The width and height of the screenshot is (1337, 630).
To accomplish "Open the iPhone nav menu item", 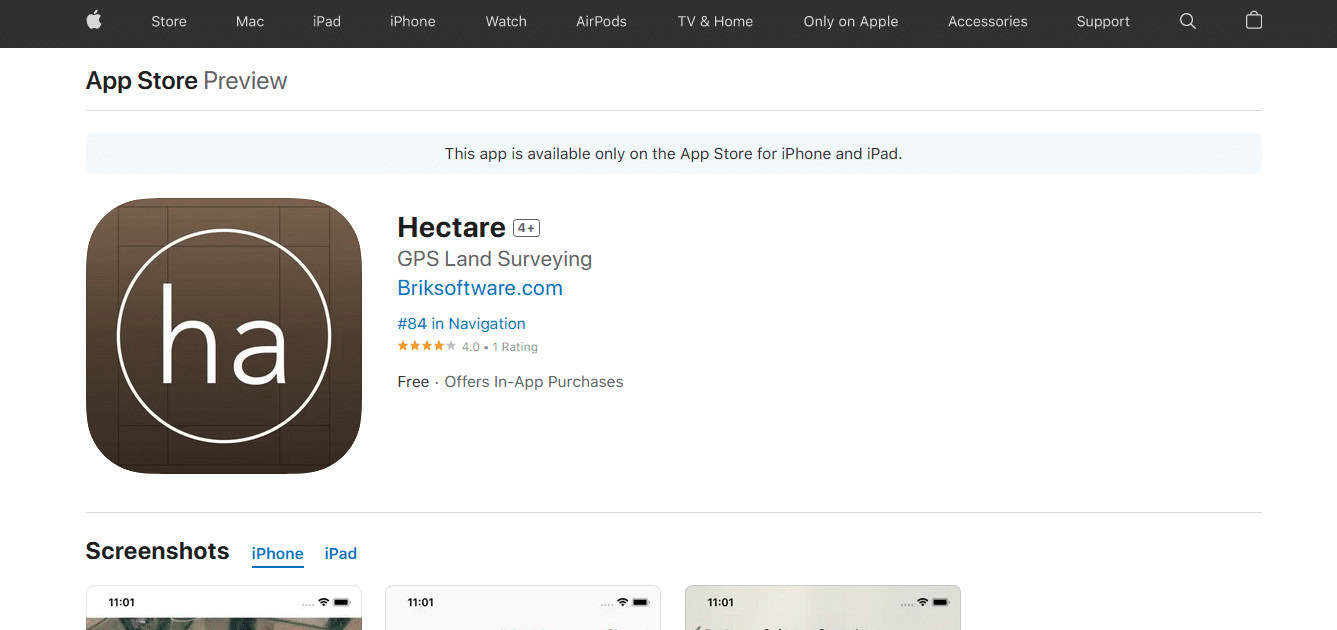I will (413, 21).
